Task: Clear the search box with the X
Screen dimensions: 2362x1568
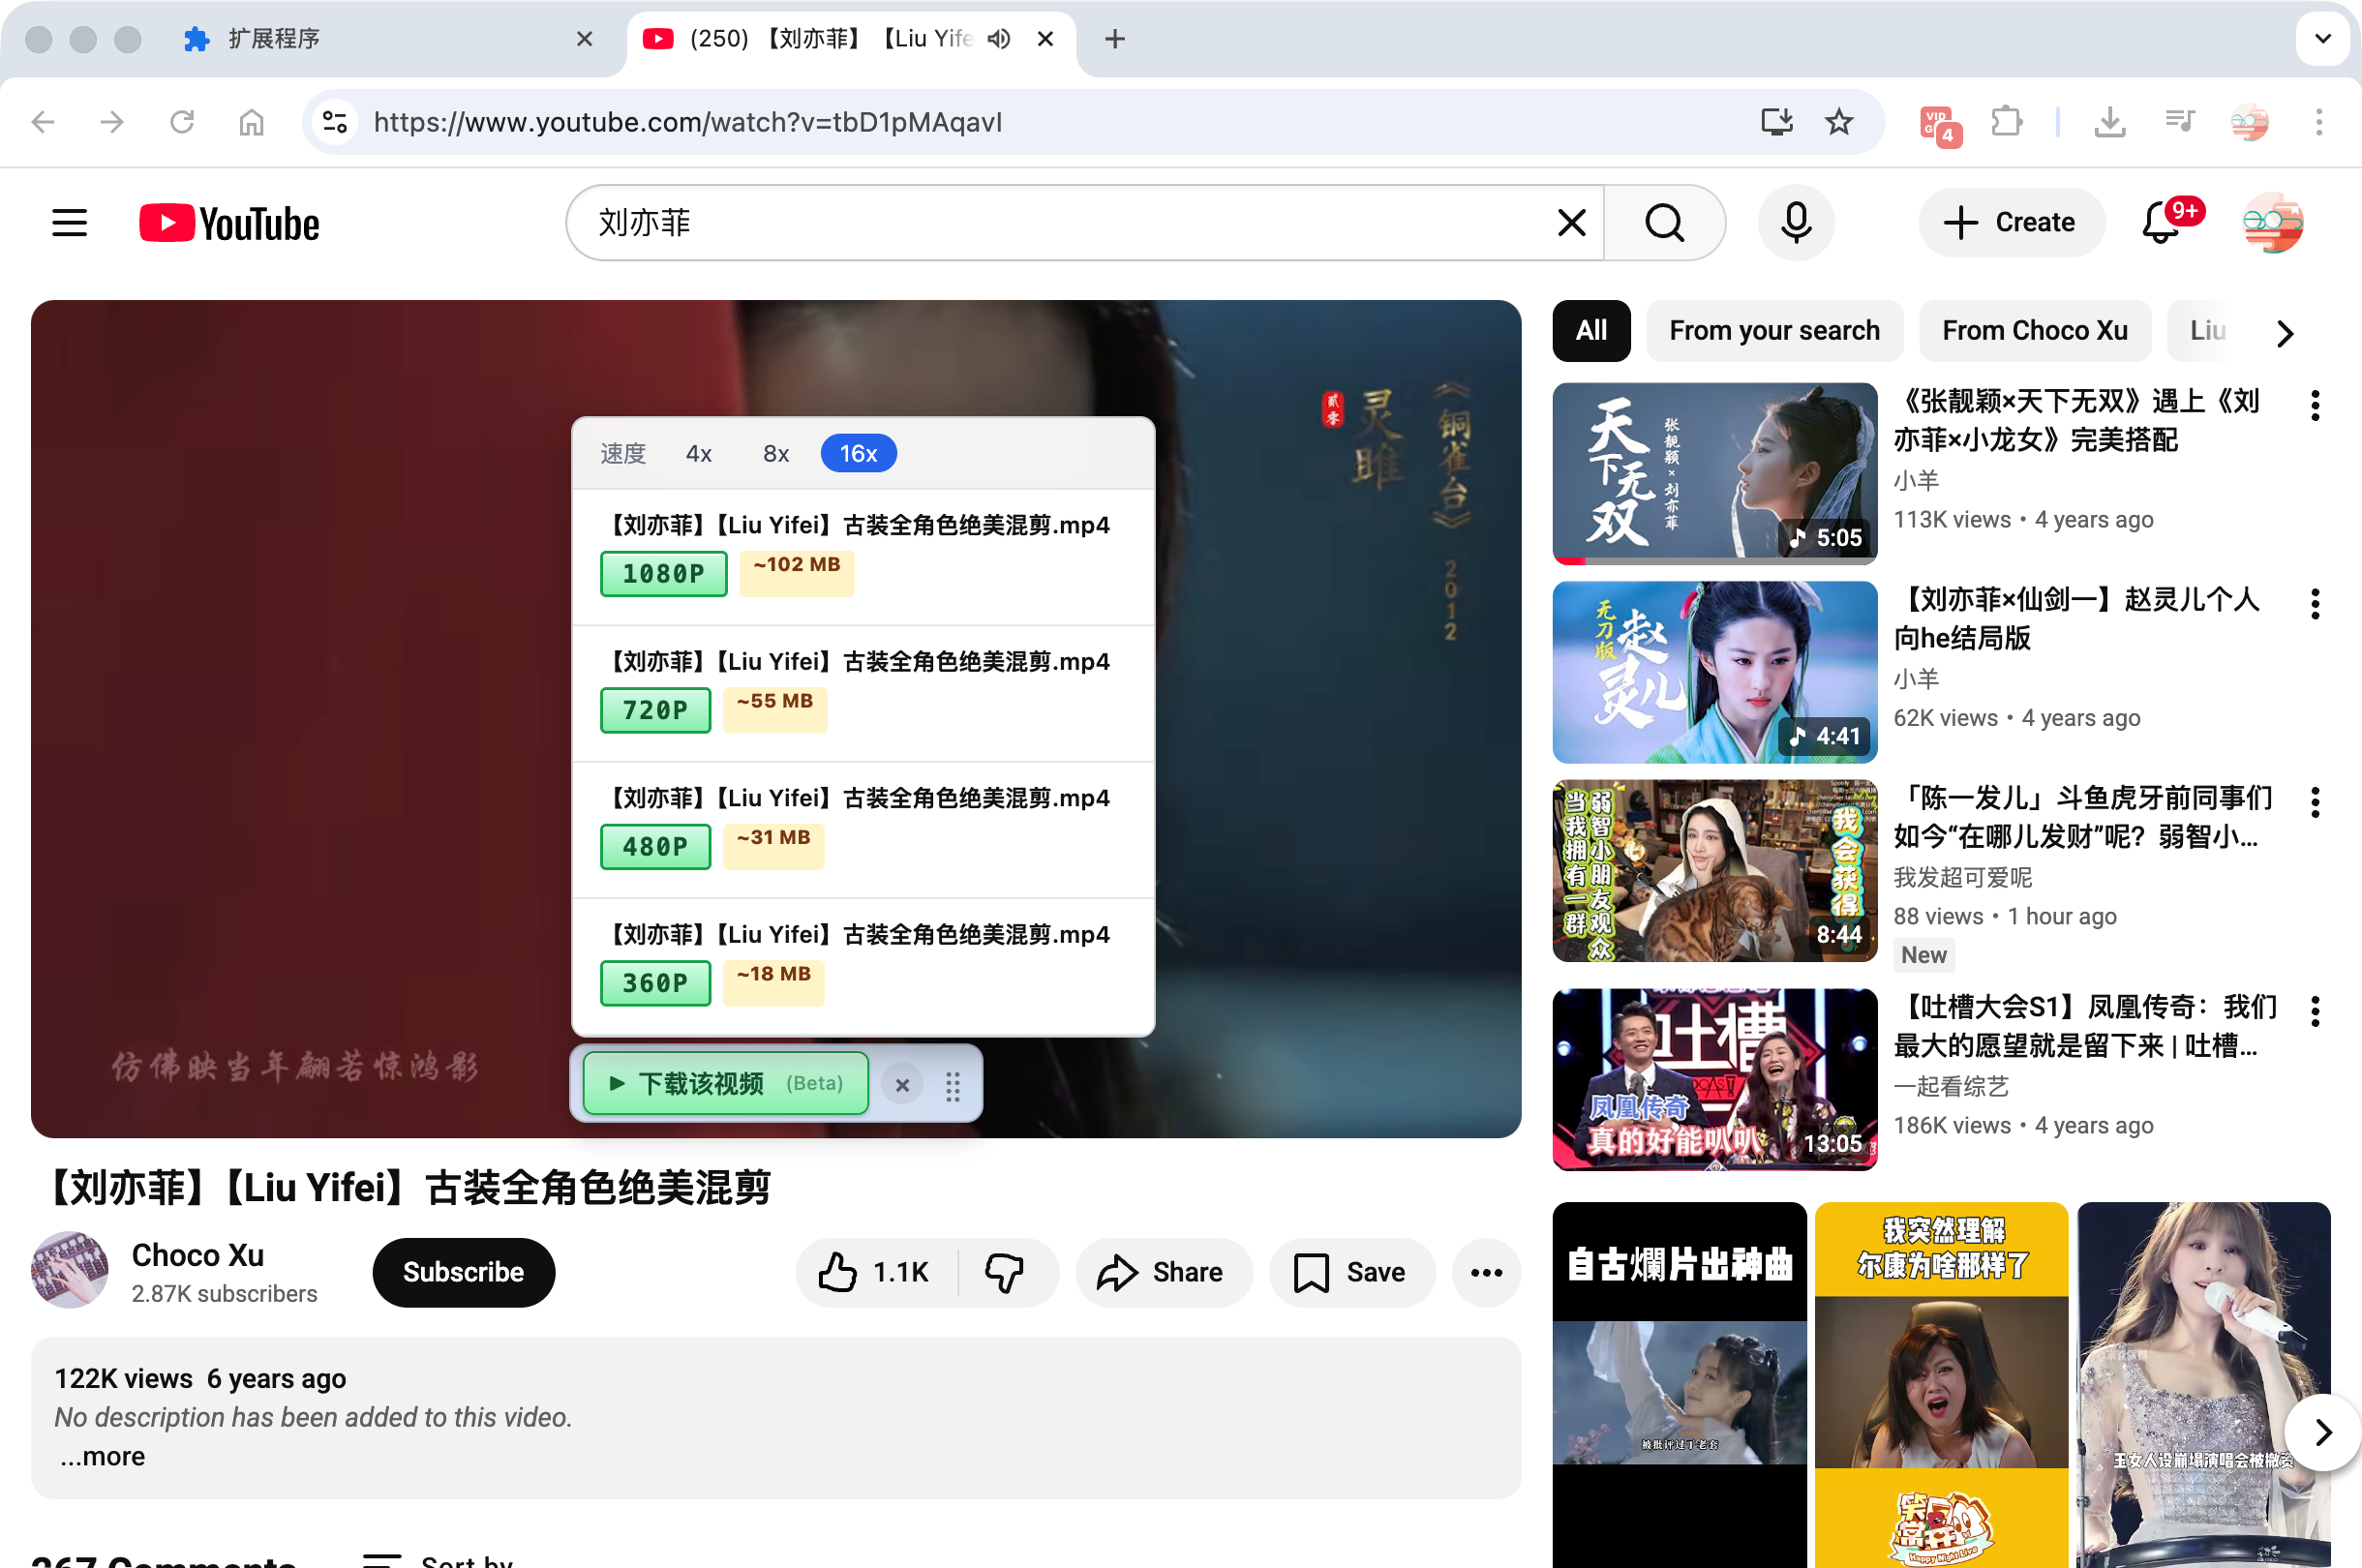Action: [x=1571, y=222]
